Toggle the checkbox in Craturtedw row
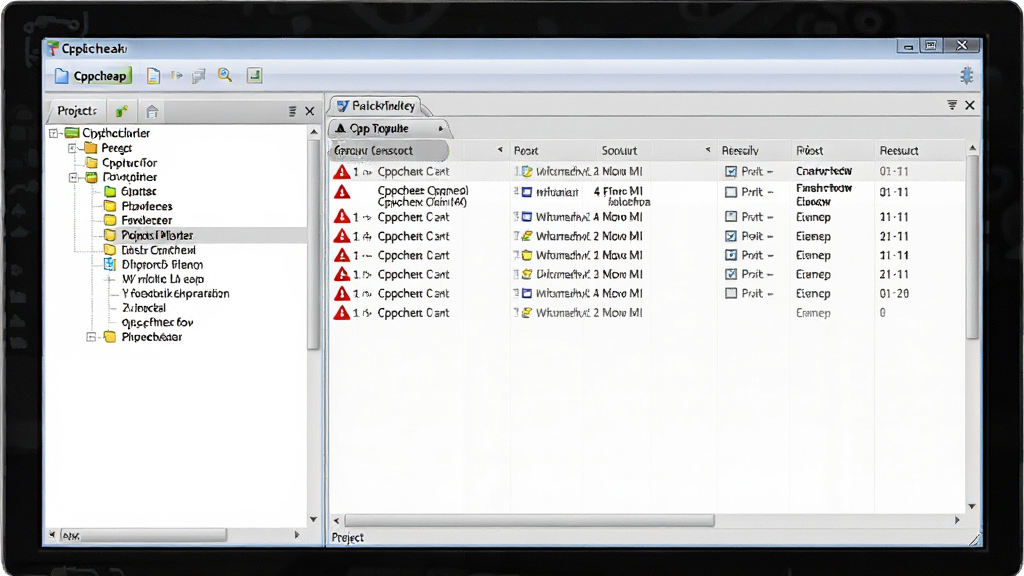The height and width of the screenshot is (576, 1024). coord(731,172)
